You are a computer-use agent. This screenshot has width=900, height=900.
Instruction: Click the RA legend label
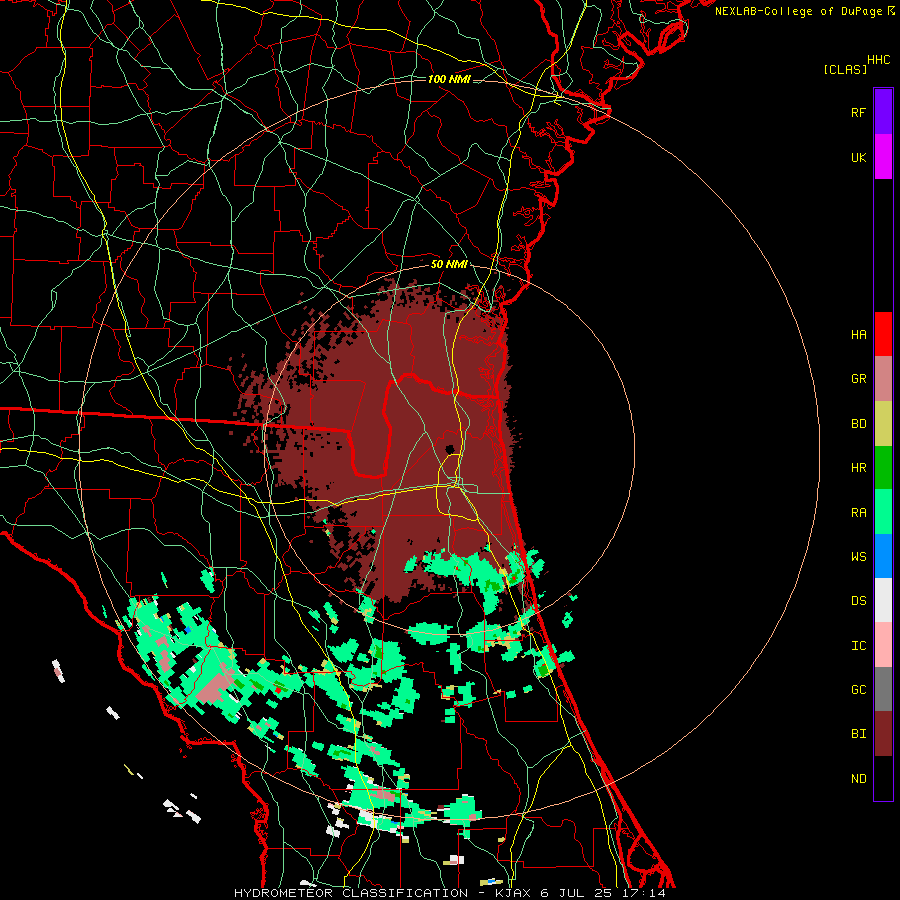858,513
